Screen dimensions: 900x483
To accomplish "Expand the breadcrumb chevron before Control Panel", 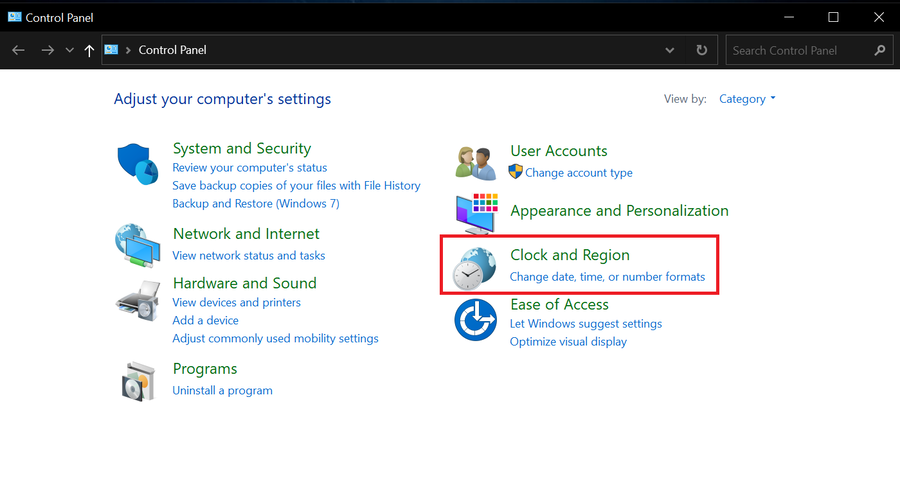I will 128,50.
